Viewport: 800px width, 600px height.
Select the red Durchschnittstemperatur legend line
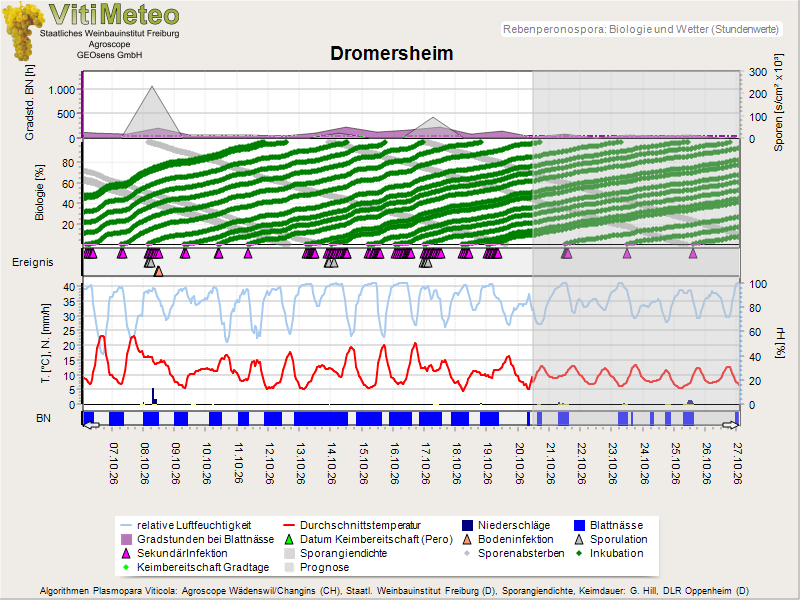289,526
